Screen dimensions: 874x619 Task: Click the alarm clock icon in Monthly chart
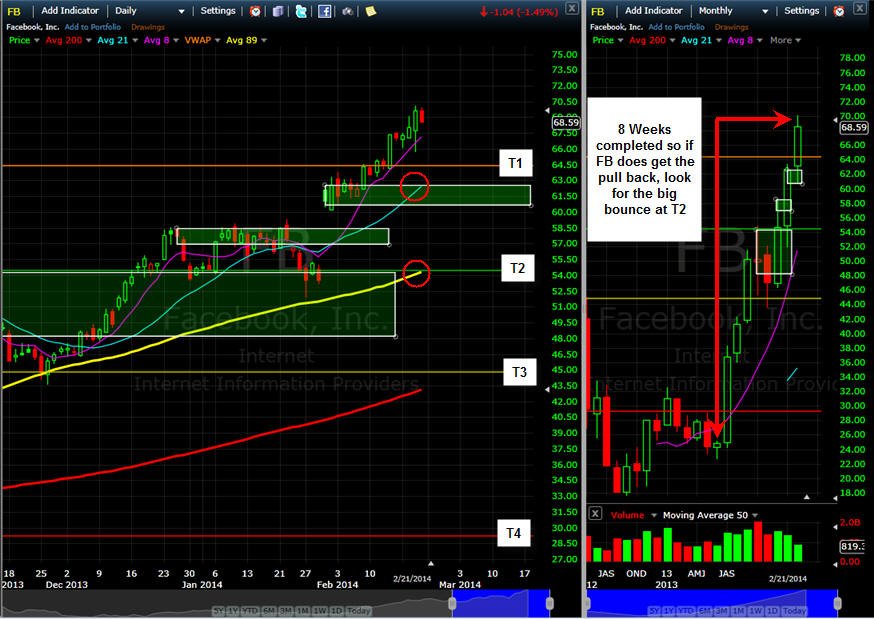point(839,11)
